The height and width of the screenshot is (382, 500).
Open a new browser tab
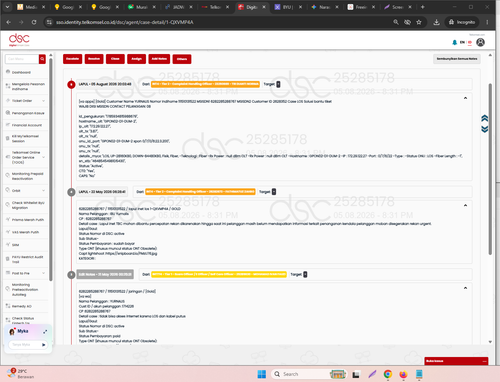click(x=422, y=7)
